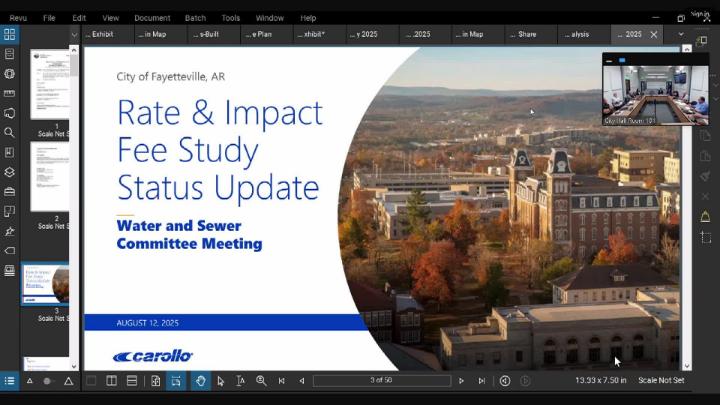Select page 3 thumbnail

coord(45,284)
